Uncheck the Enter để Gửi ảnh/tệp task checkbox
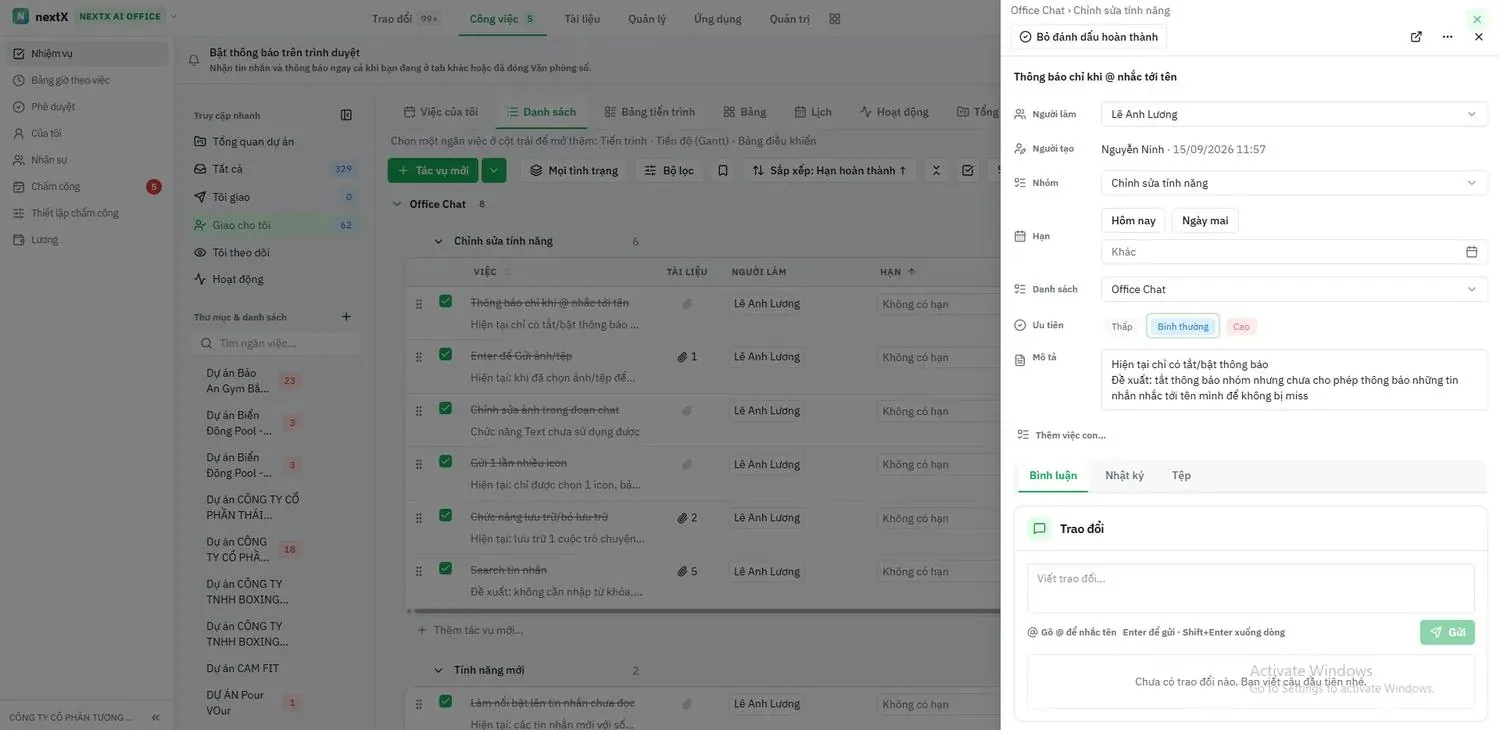1500x730 pixels. 445,354
